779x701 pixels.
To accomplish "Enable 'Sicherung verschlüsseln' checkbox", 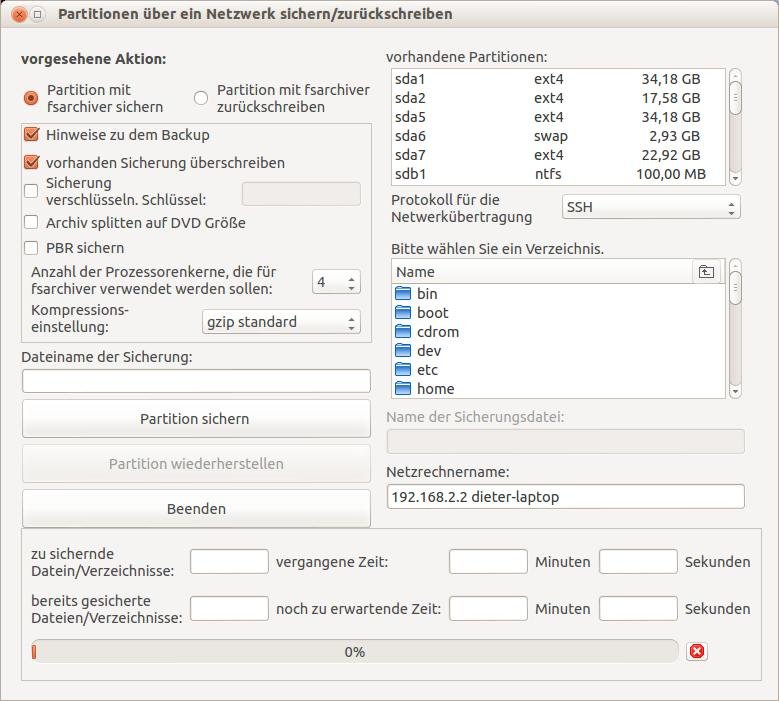I will click(x=31, y=191).
